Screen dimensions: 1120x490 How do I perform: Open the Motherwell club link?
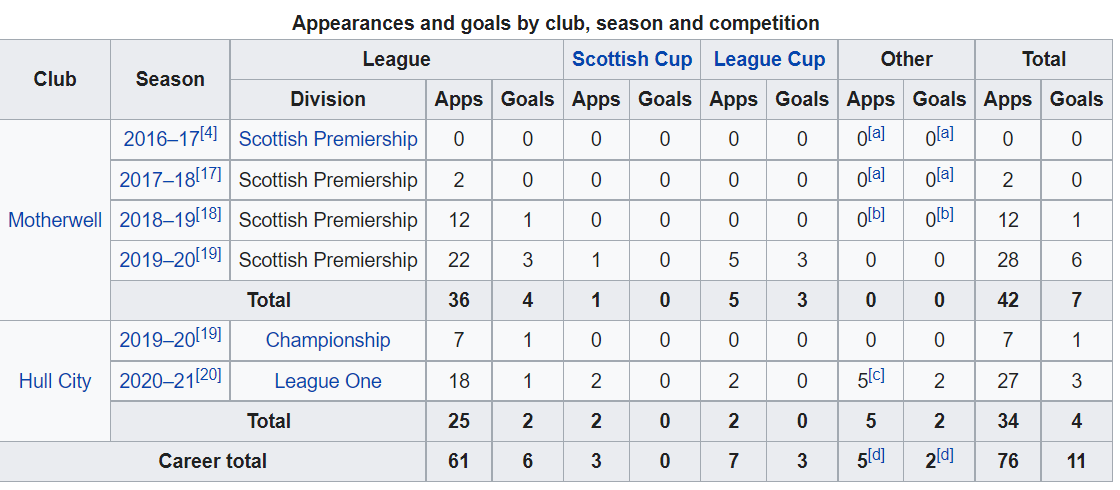pos(55,220)
